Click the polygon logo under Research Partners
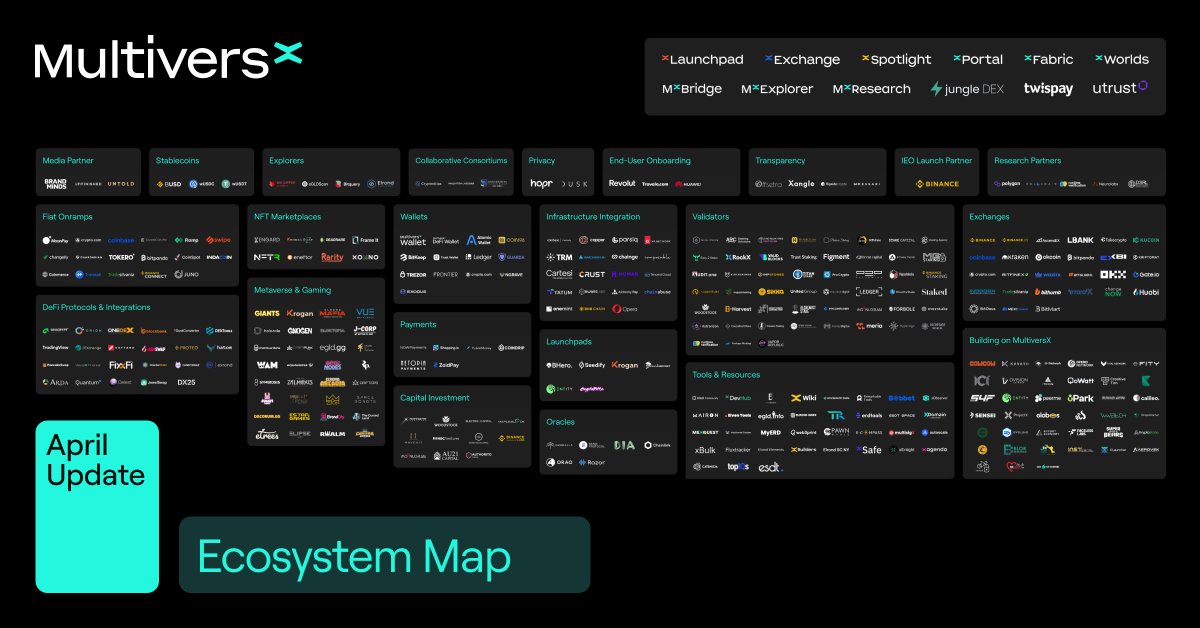 pyautogui.click(x=1008, y=184)
